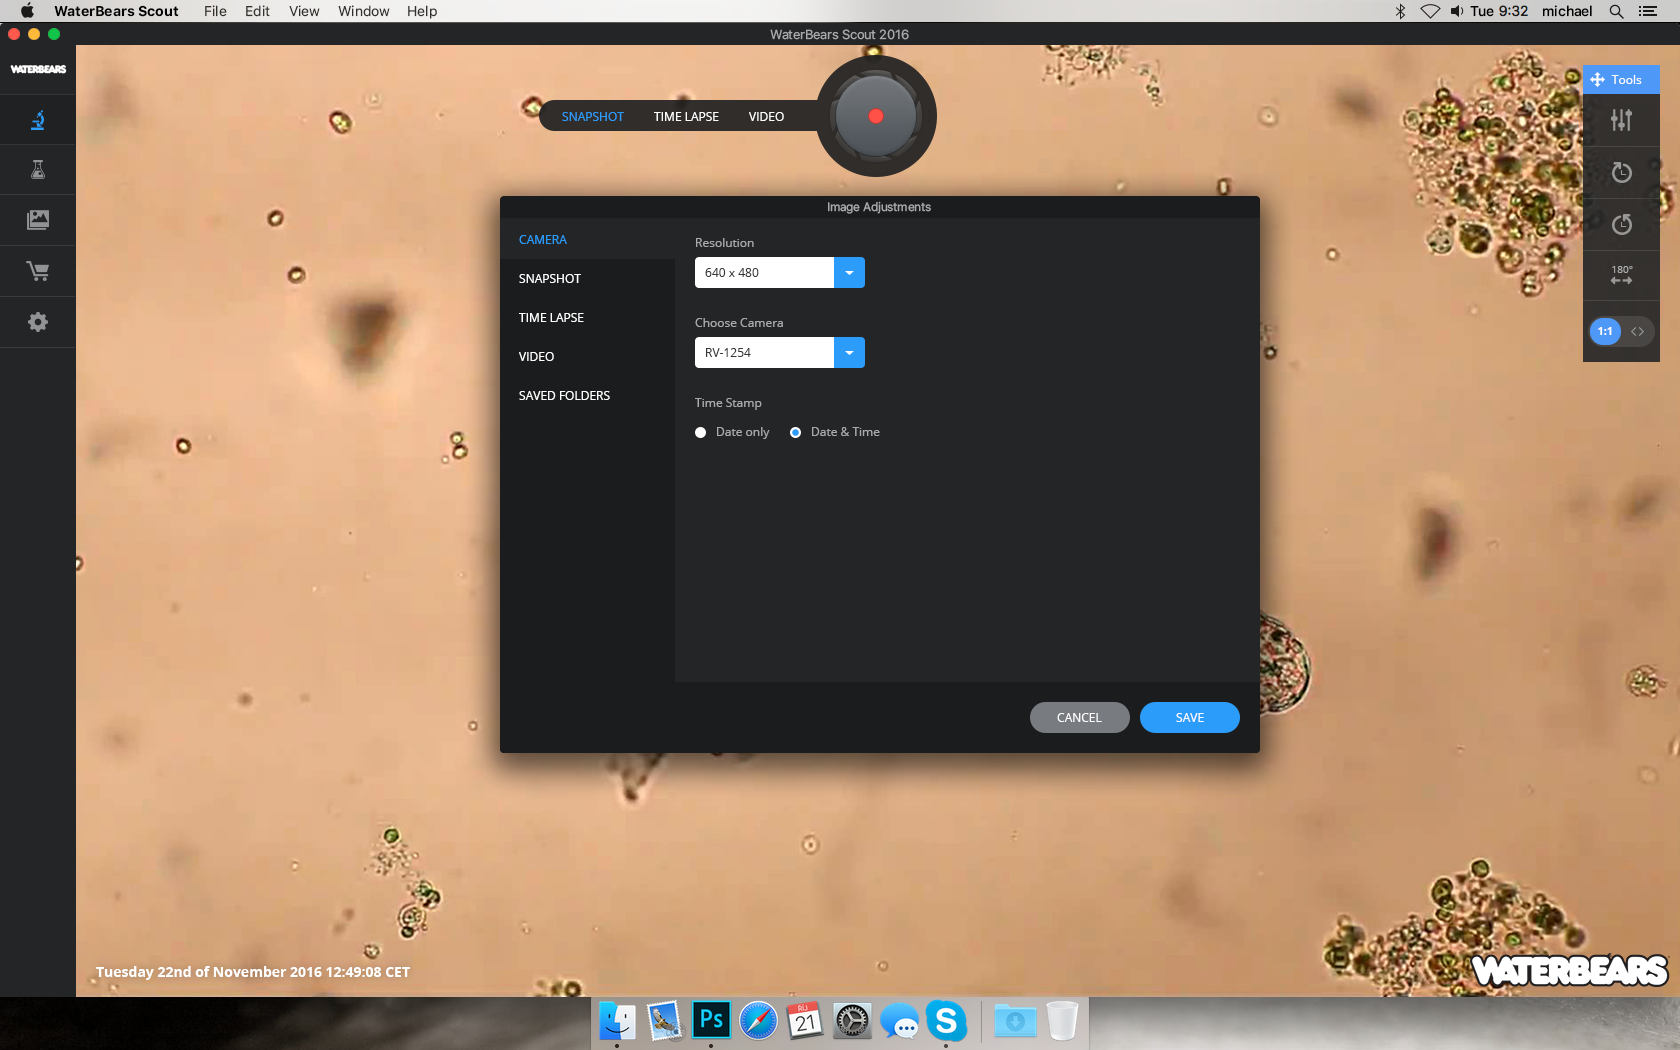Cancel the Image Adjustments dialog
The height and width of the screenshot is (1050, 1680).
(x=1079, y=718)
